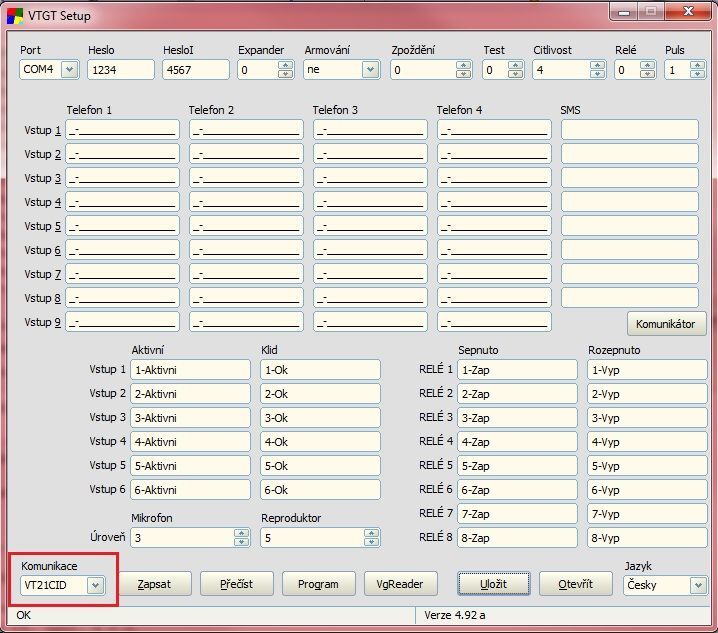The height and width of the screenshot is (633, 718).
Task: Open VgReader
Action: (399, 584)
